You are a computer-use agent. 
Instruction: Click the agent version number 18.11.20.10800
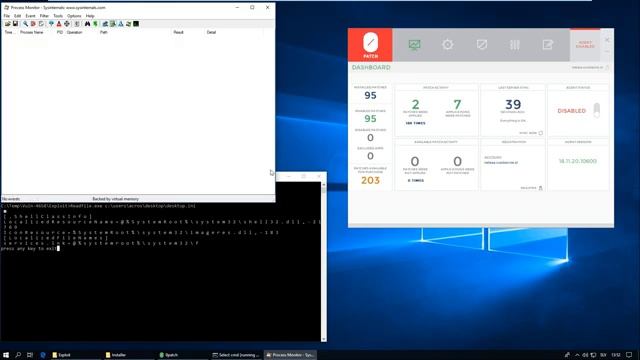click(x=578, y=161)
